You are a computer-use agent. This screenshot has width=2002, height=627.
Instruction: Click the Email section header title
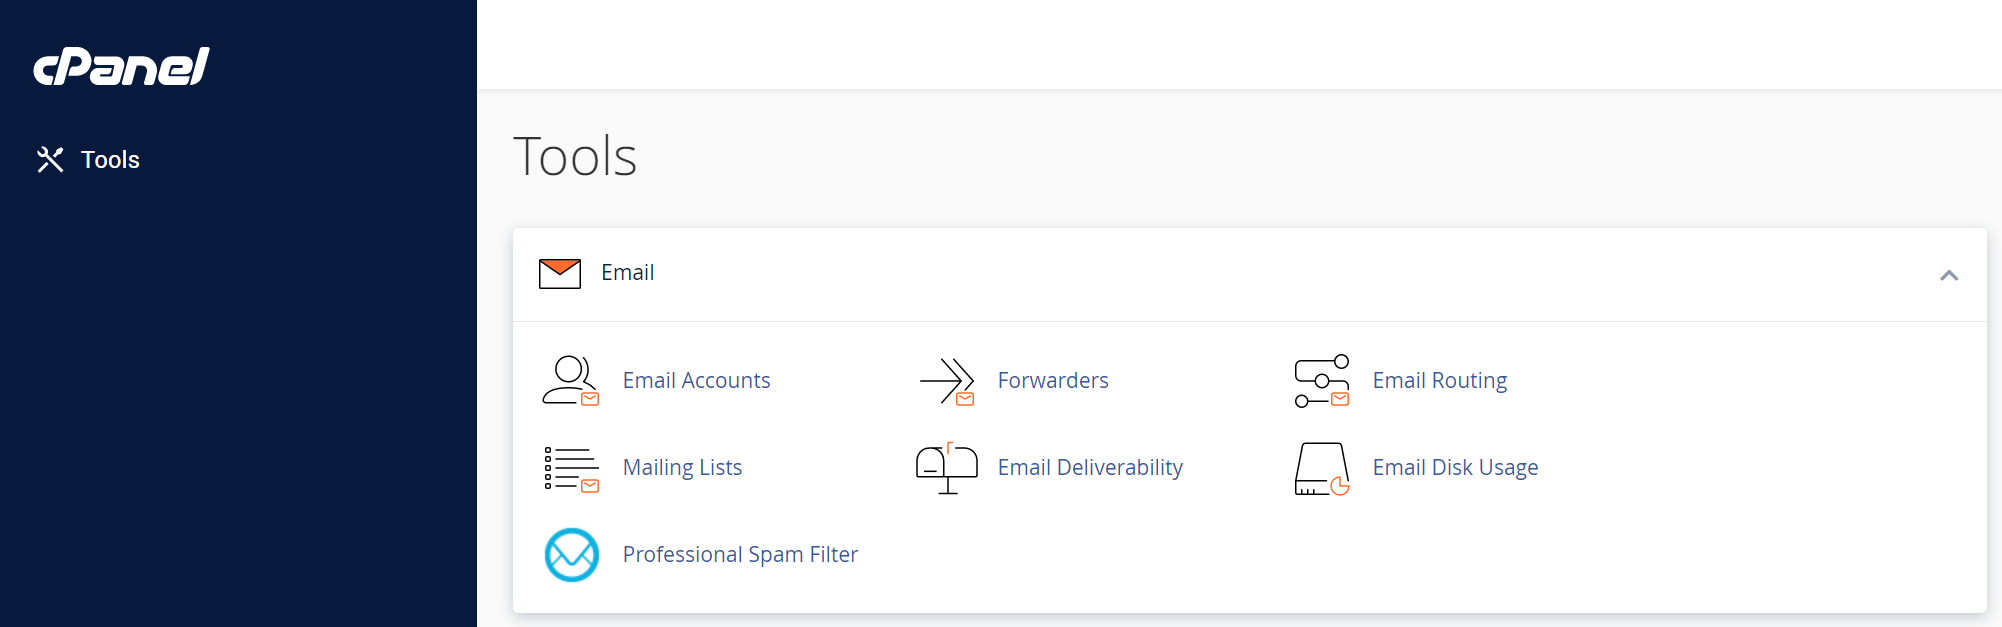pyautogui.click(x=628, y=273)
